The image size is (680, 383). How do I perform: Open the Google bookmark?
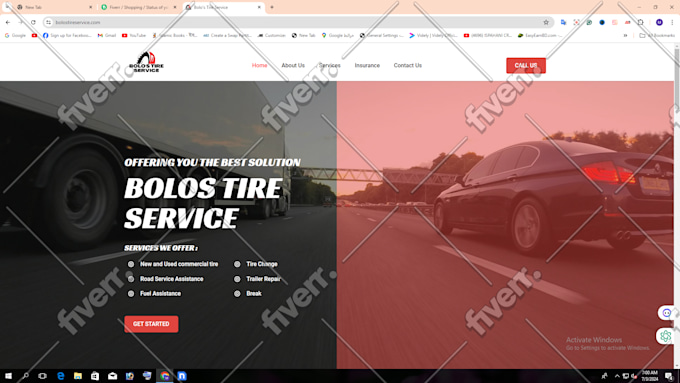(x=15, y=35)
